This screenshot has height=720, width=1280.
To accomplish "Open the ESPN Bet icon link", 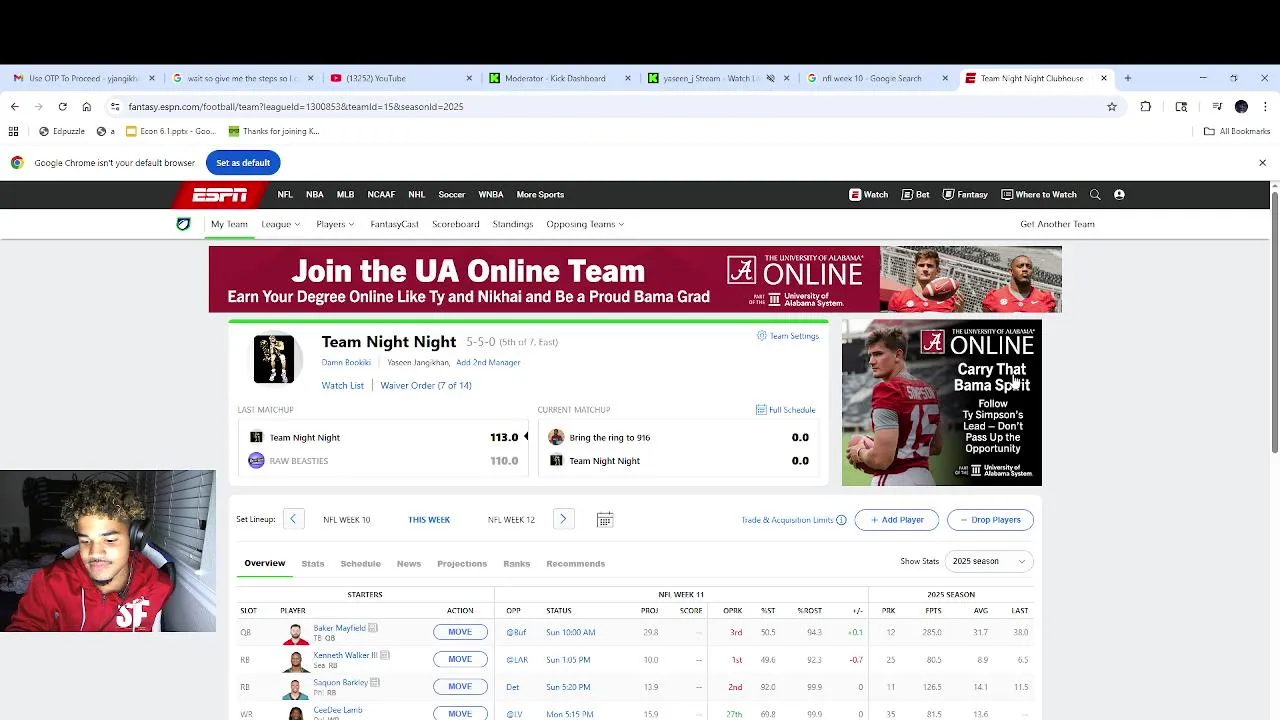I will pos(915,195).
